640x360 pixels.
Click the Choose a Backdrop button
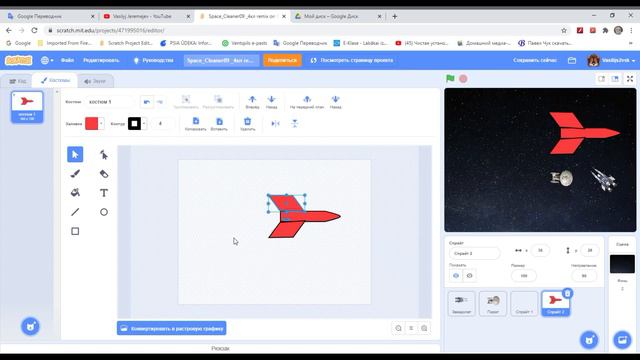(622, 340)
